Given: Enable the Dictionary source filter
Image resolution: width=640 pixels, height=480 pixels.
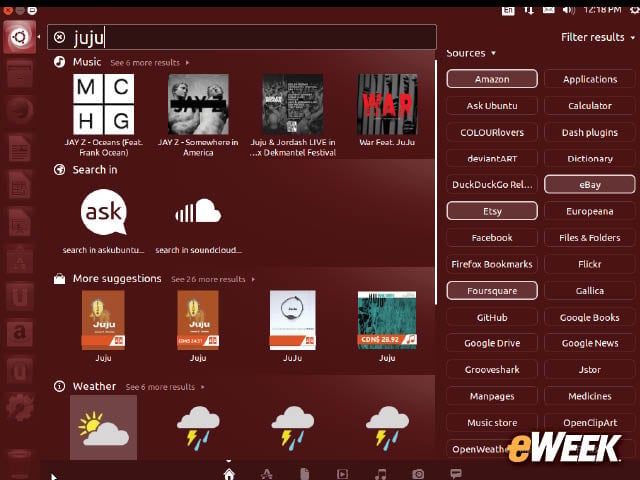Looking at the screenshot, I should click(x=590, y=158).
